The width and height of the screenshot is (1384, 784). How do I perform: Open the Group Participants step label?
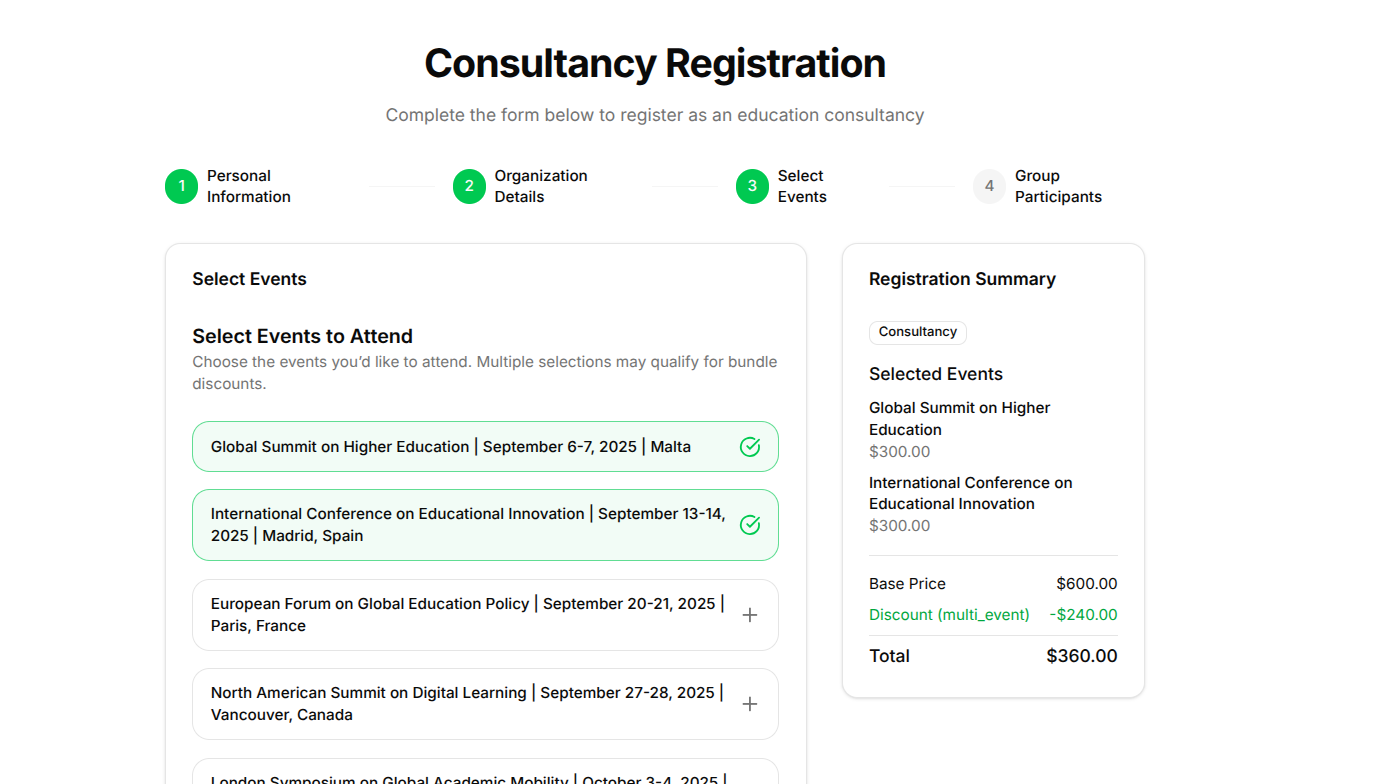[1057, 186]
